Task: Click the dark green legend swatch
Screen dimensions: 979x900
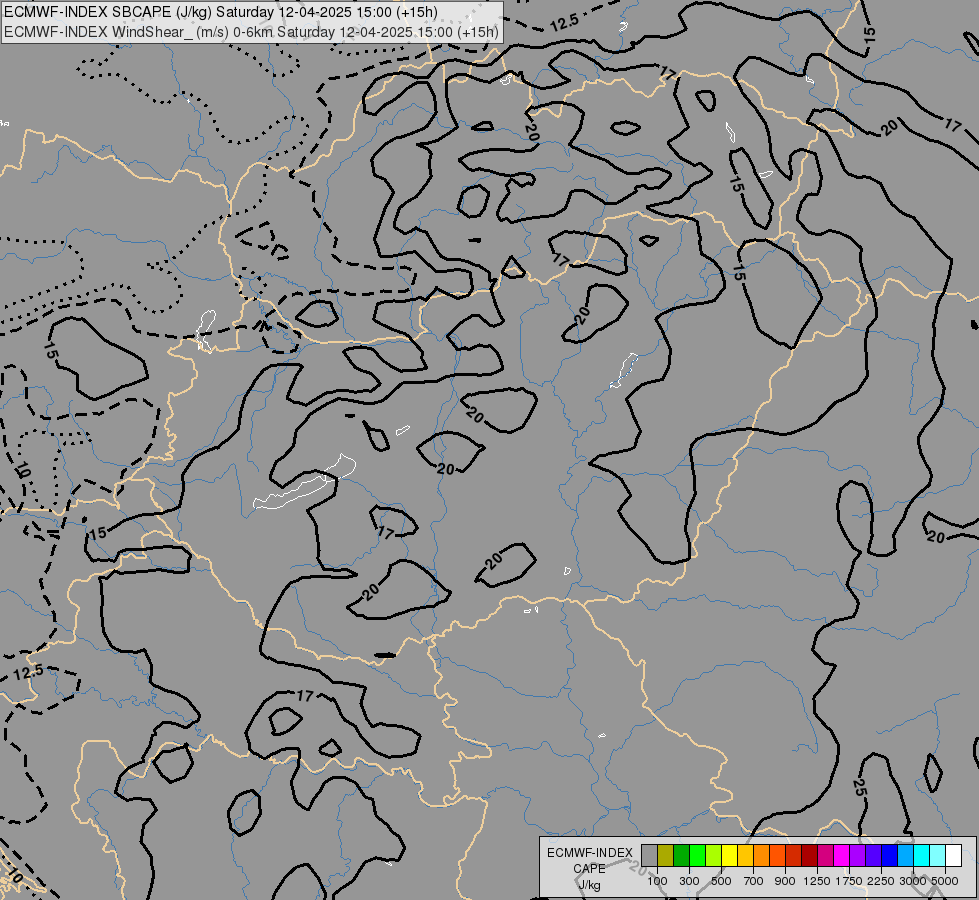Action: point(681,856)
